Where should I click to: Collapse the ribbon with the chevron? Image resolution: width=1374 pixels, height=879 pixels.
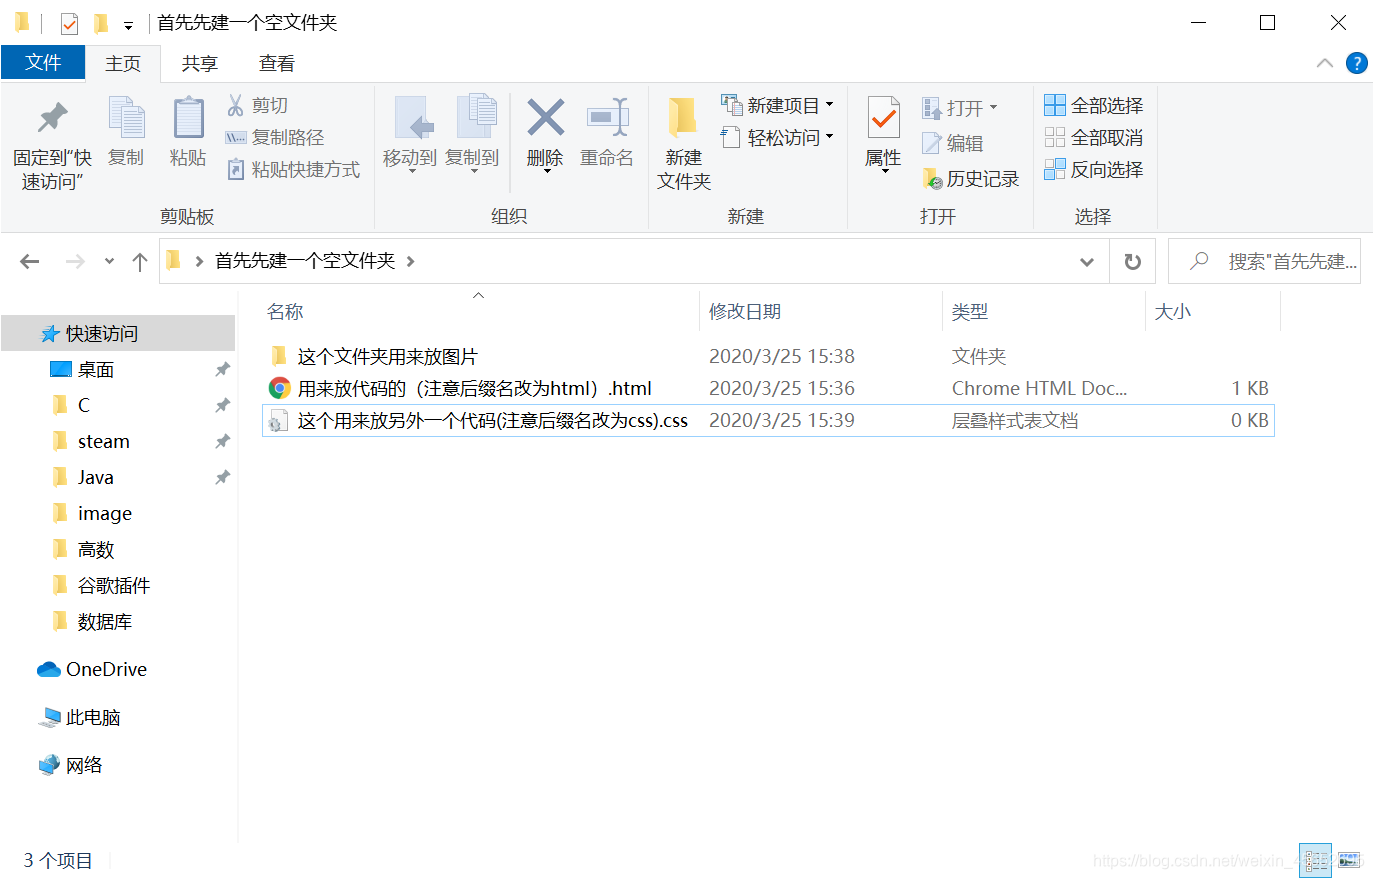(1325, 63)
